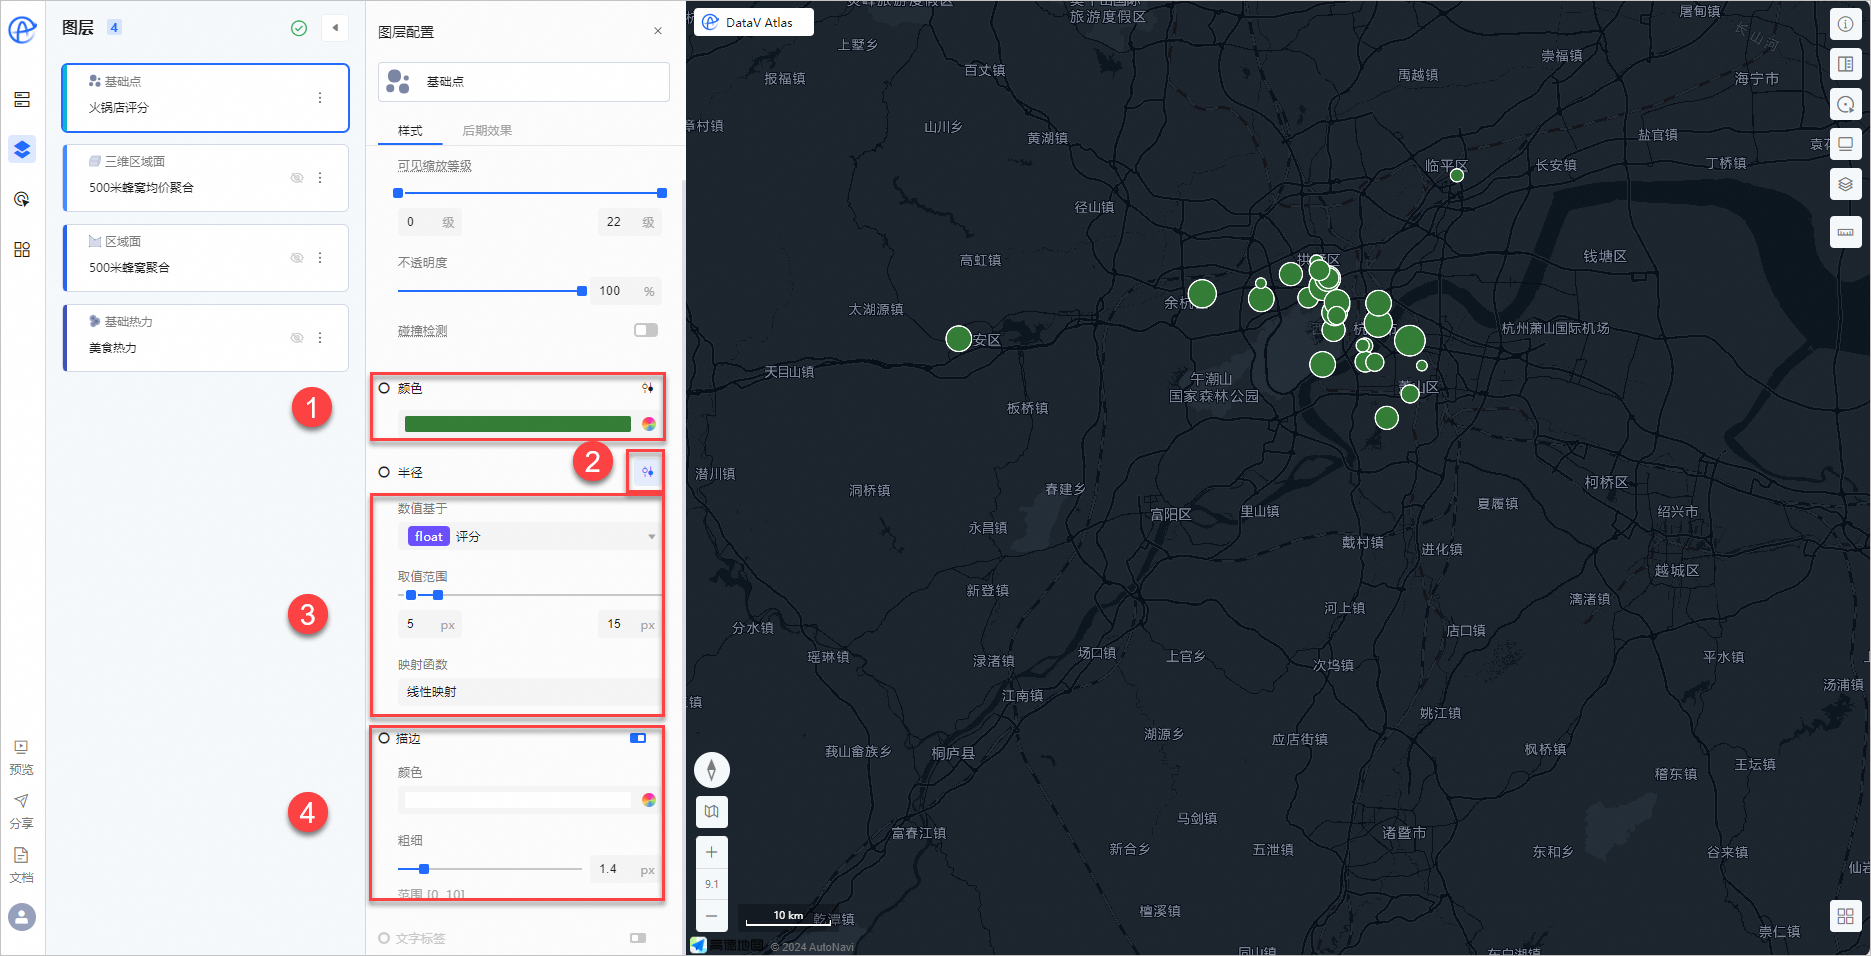Open the 基础点 layer type selector
This screenshot has width=1871, height=956.
coord(524,82)
